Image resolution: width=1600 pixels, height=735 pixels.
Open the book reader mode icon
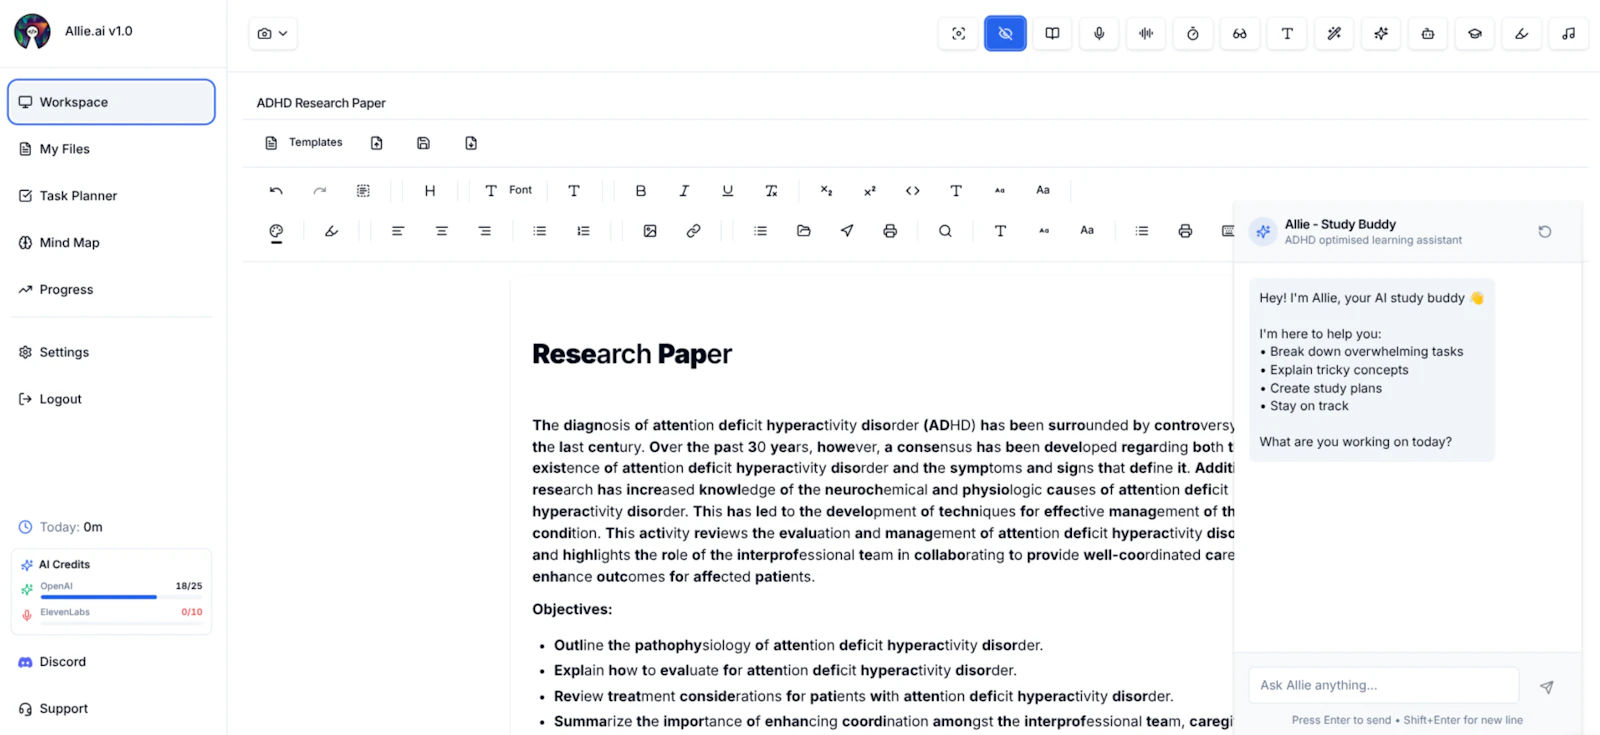1052,33
